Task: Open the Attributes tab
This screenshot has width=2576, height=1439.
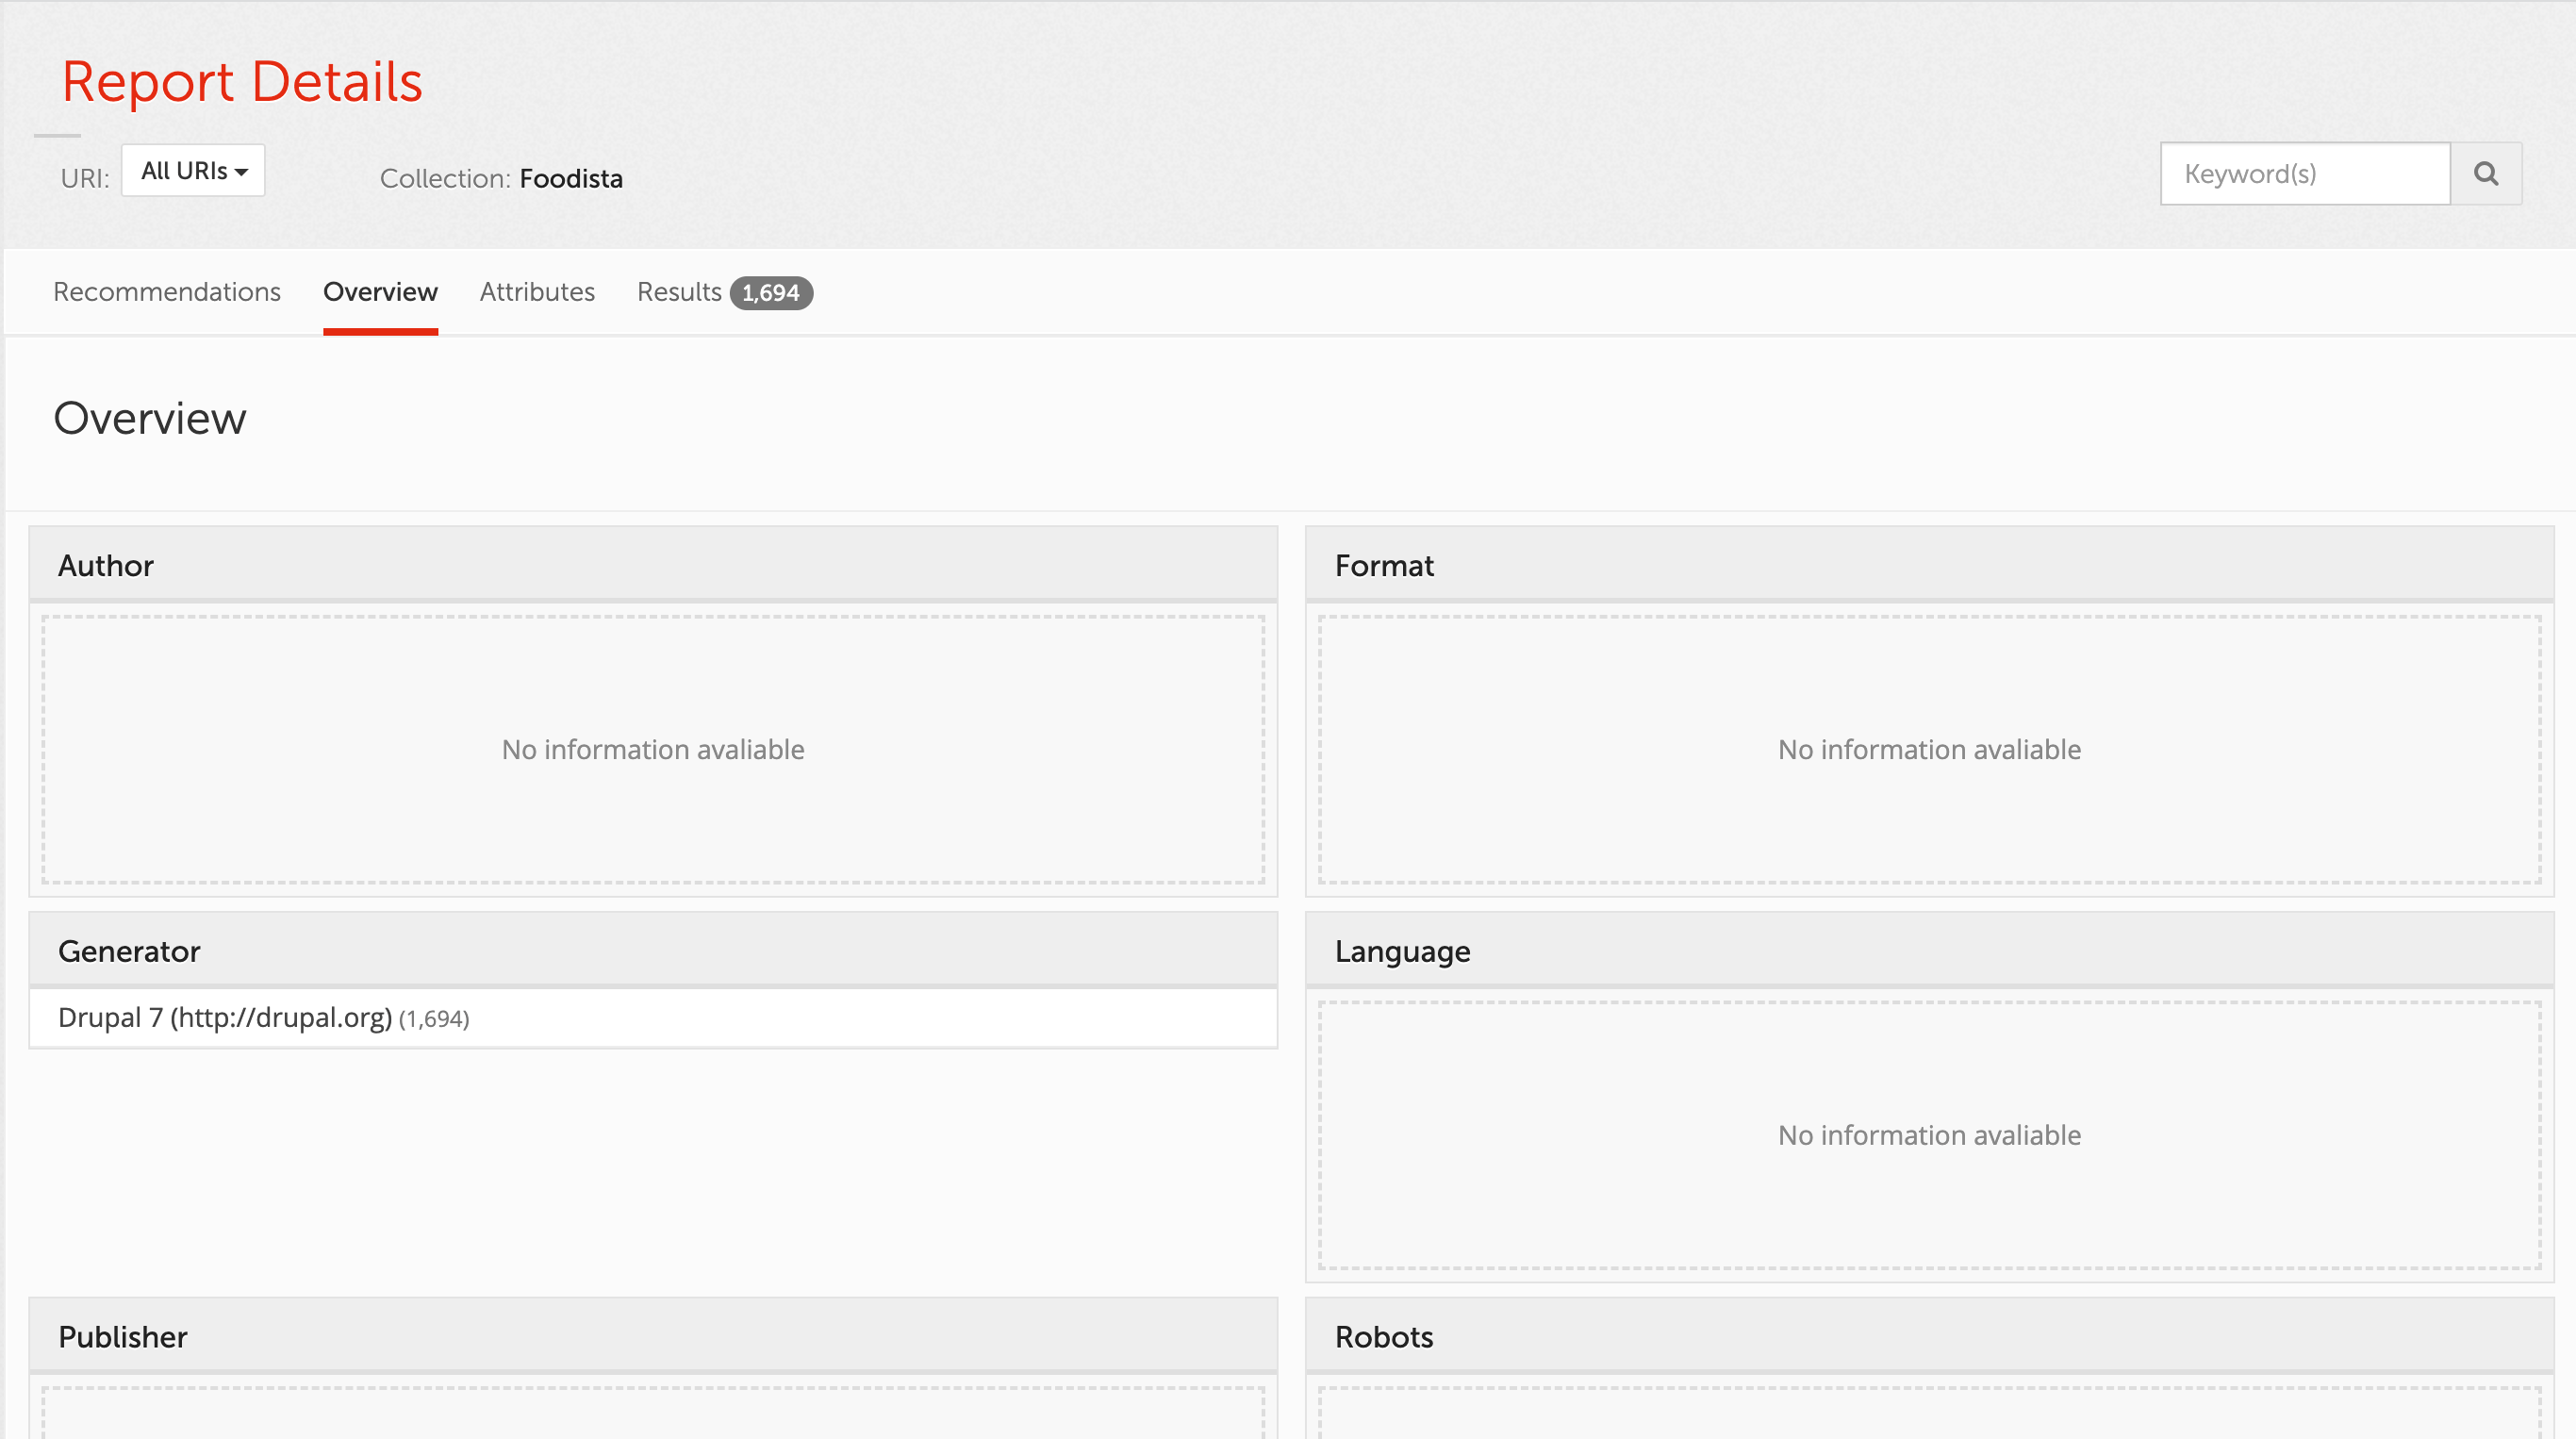Action: (x=536, y=291)
